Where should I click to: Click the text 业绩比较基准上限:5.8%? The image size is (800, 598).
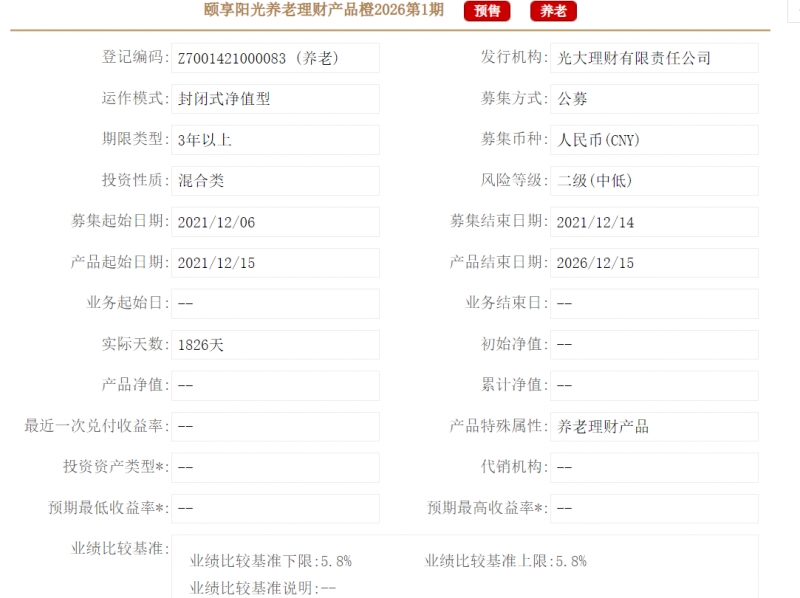tap(505, 561)
